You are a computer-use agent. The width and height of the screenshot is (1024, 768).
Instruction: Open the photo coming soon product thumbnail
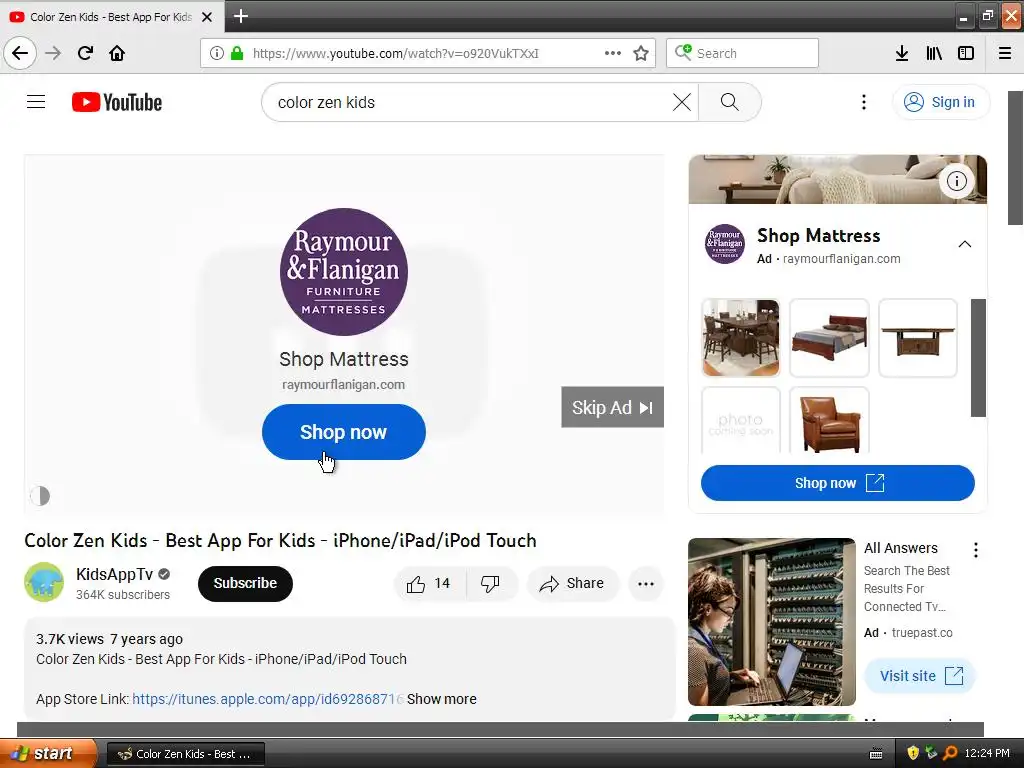[741, 420]
